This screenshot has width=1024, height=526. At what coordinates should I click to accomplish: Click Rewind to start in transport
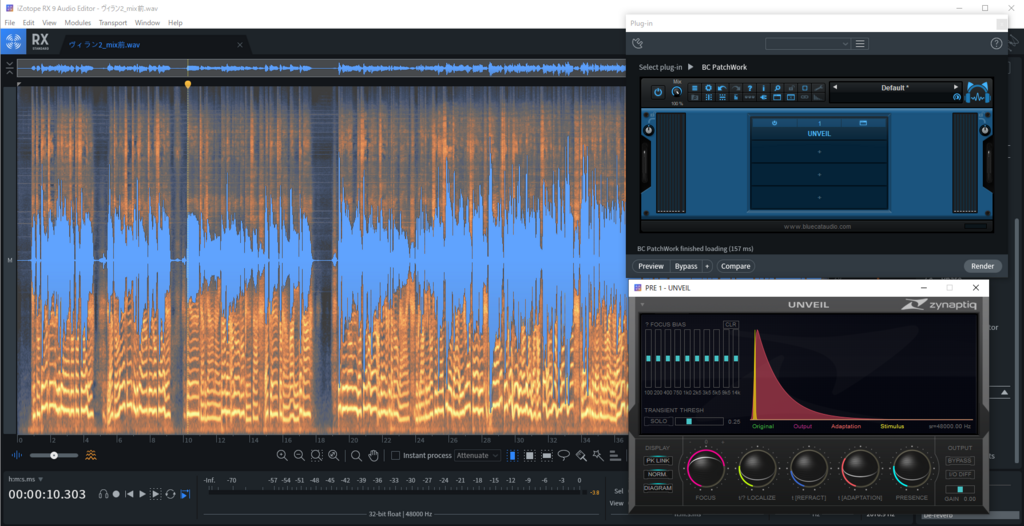tap(129, 494)
